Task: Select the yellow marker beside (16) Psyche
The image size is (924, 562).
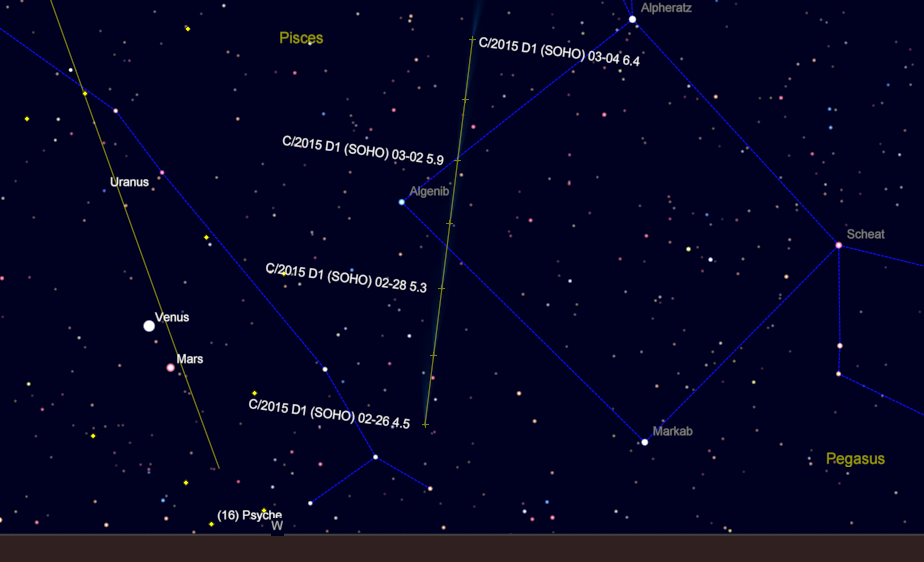Action: click(211, 524)
